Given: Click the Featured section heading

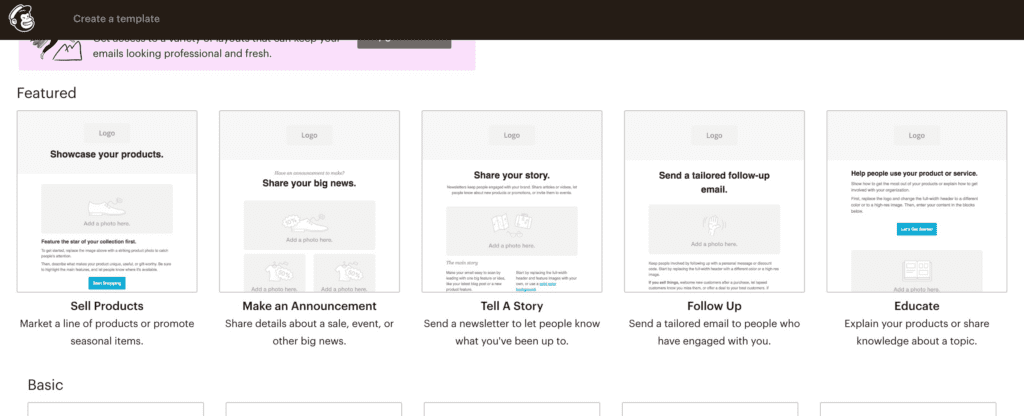Looking at the screenshot, I should pos(46,93).
